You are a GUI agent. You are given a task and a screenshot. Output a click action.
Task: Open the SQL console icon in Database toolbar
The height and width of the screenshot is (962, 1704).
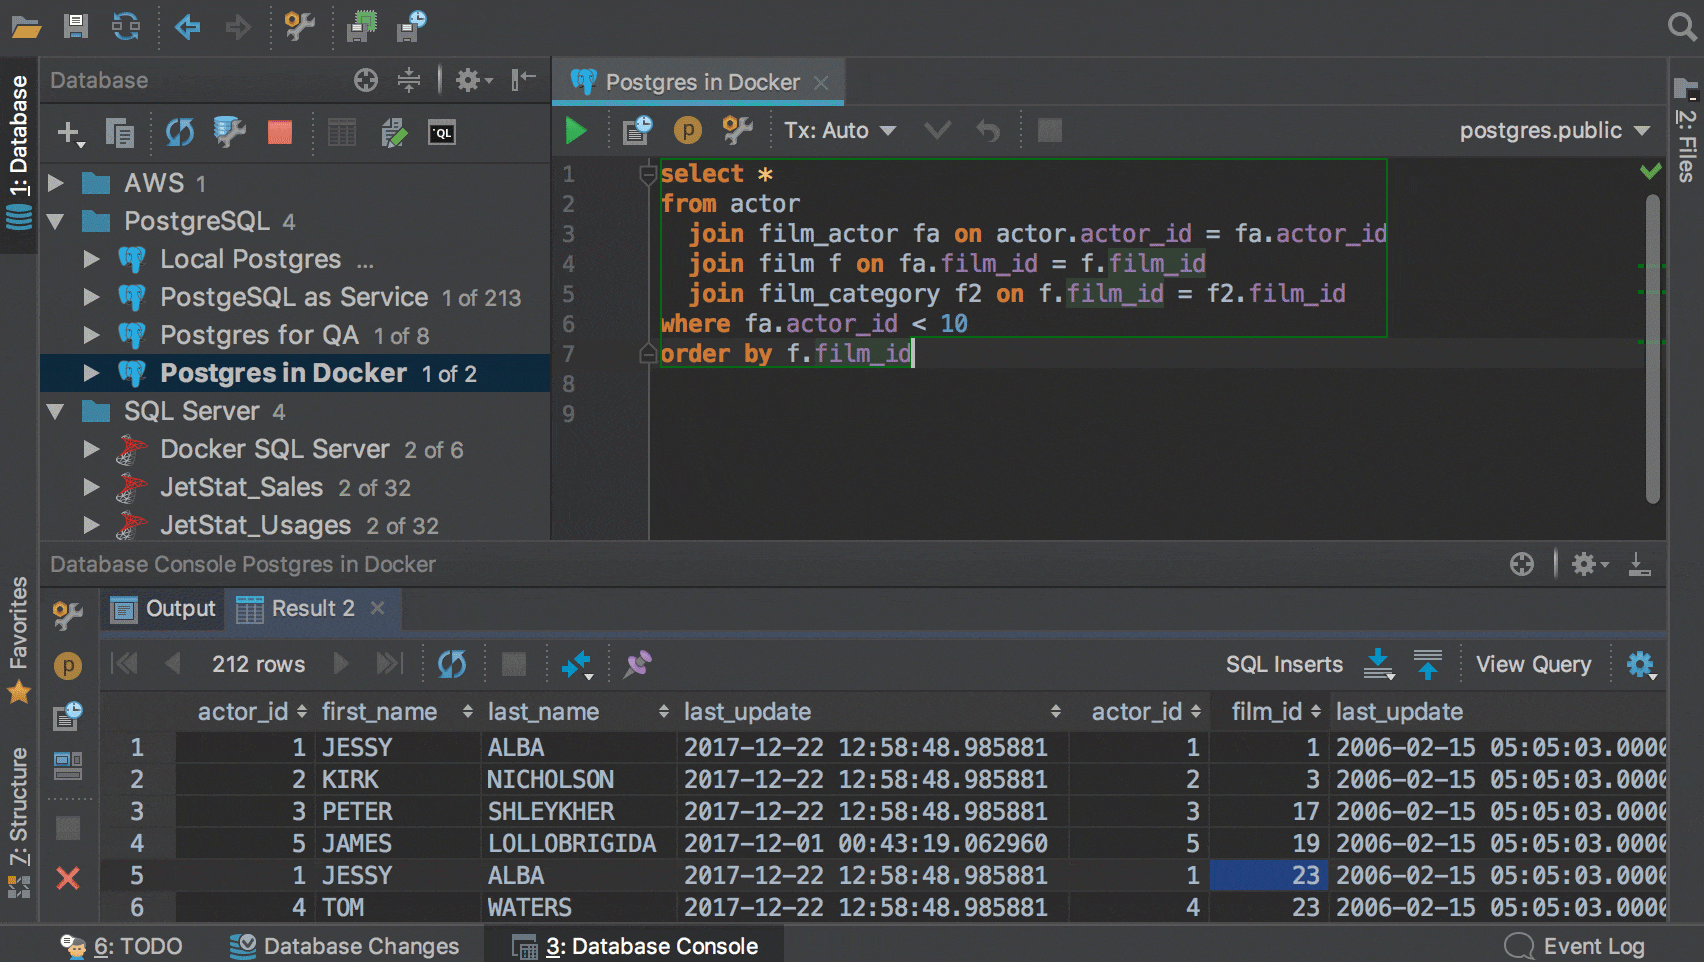(x=441, y=132)
